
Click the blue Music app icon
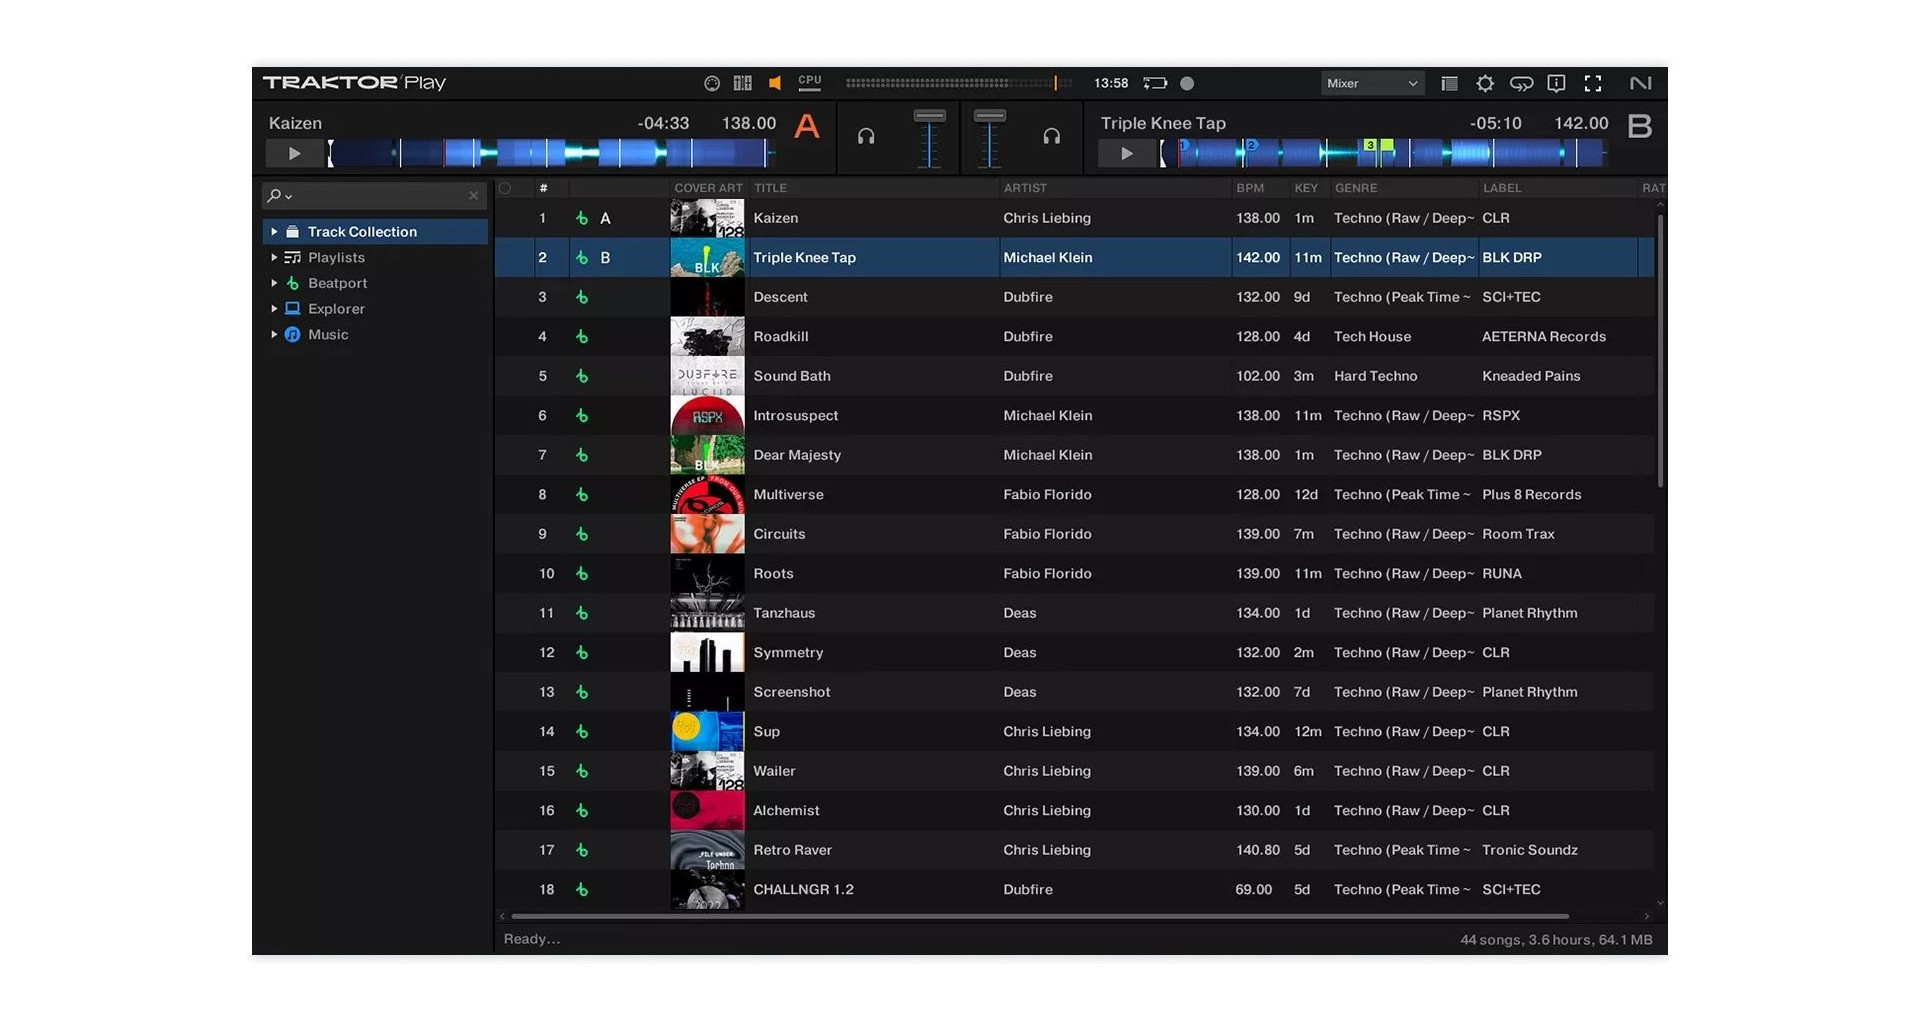(292, 335)
